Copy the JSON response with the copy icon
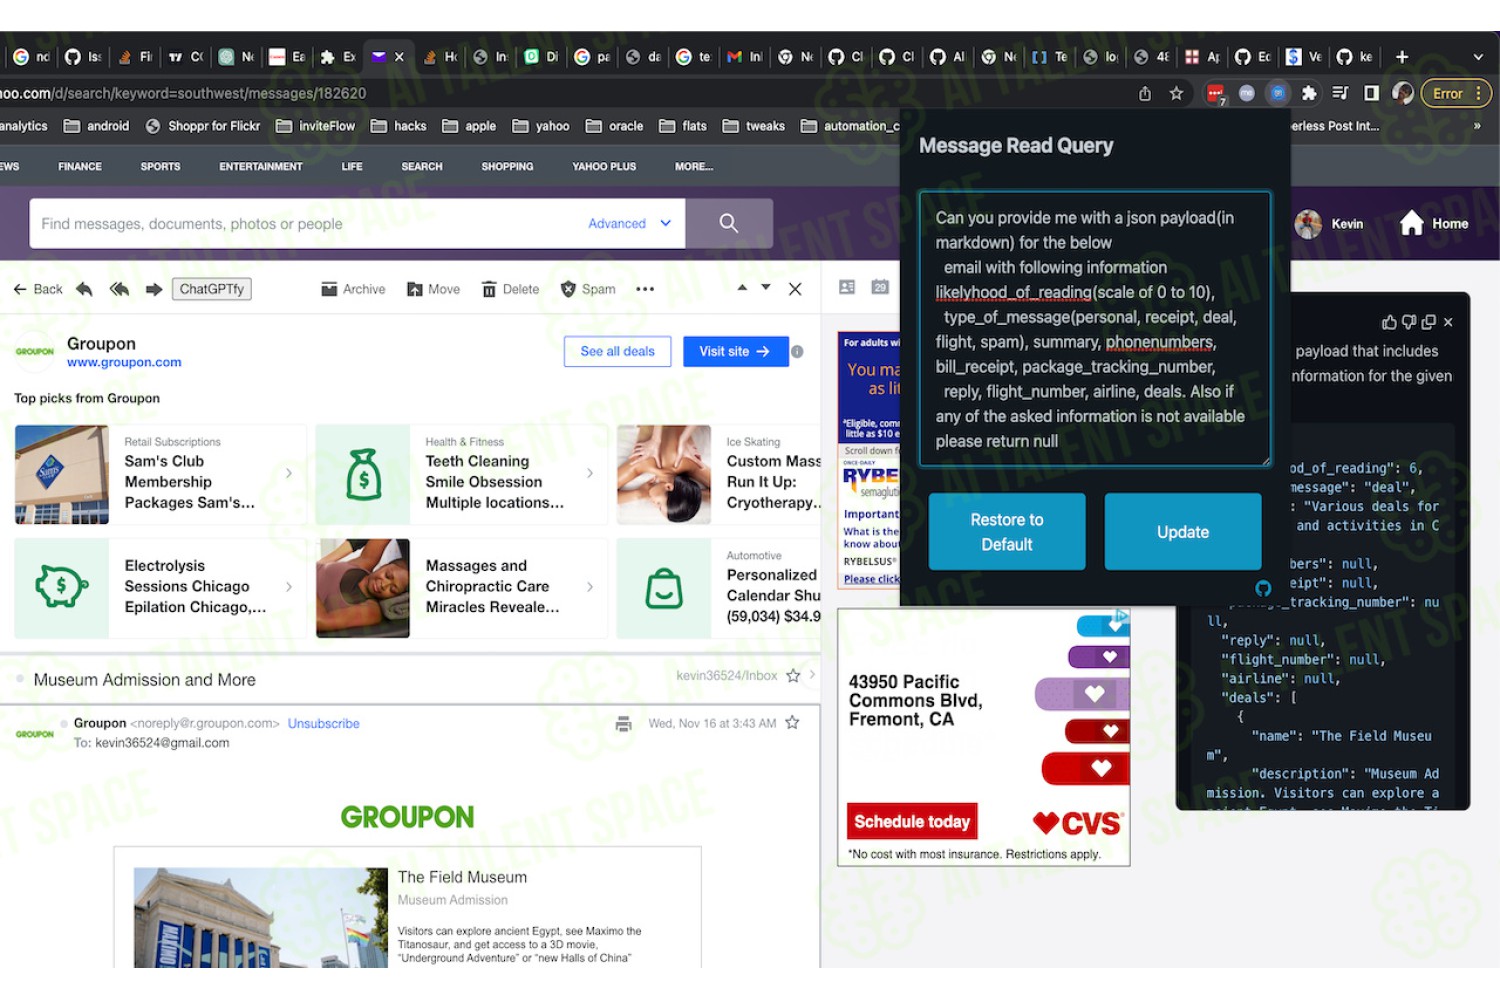 tap(1428, 322)
